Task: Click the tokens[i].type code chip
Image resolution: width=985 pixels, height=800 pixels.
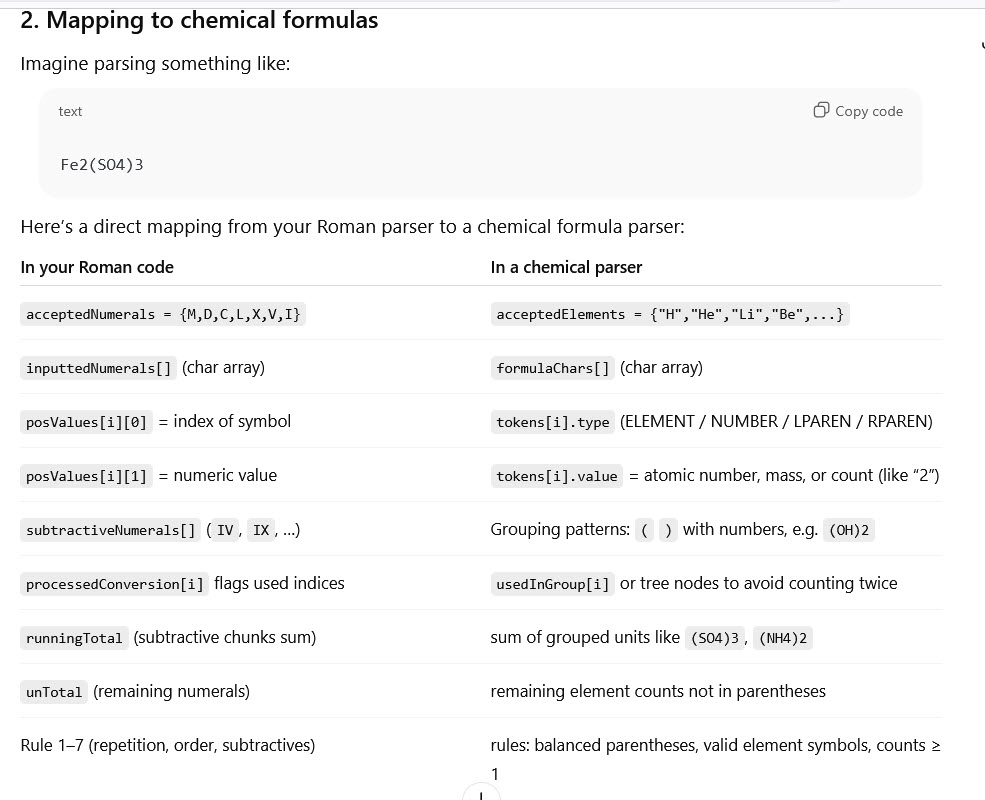Action: pyautogui.click(x=553, y=422)
